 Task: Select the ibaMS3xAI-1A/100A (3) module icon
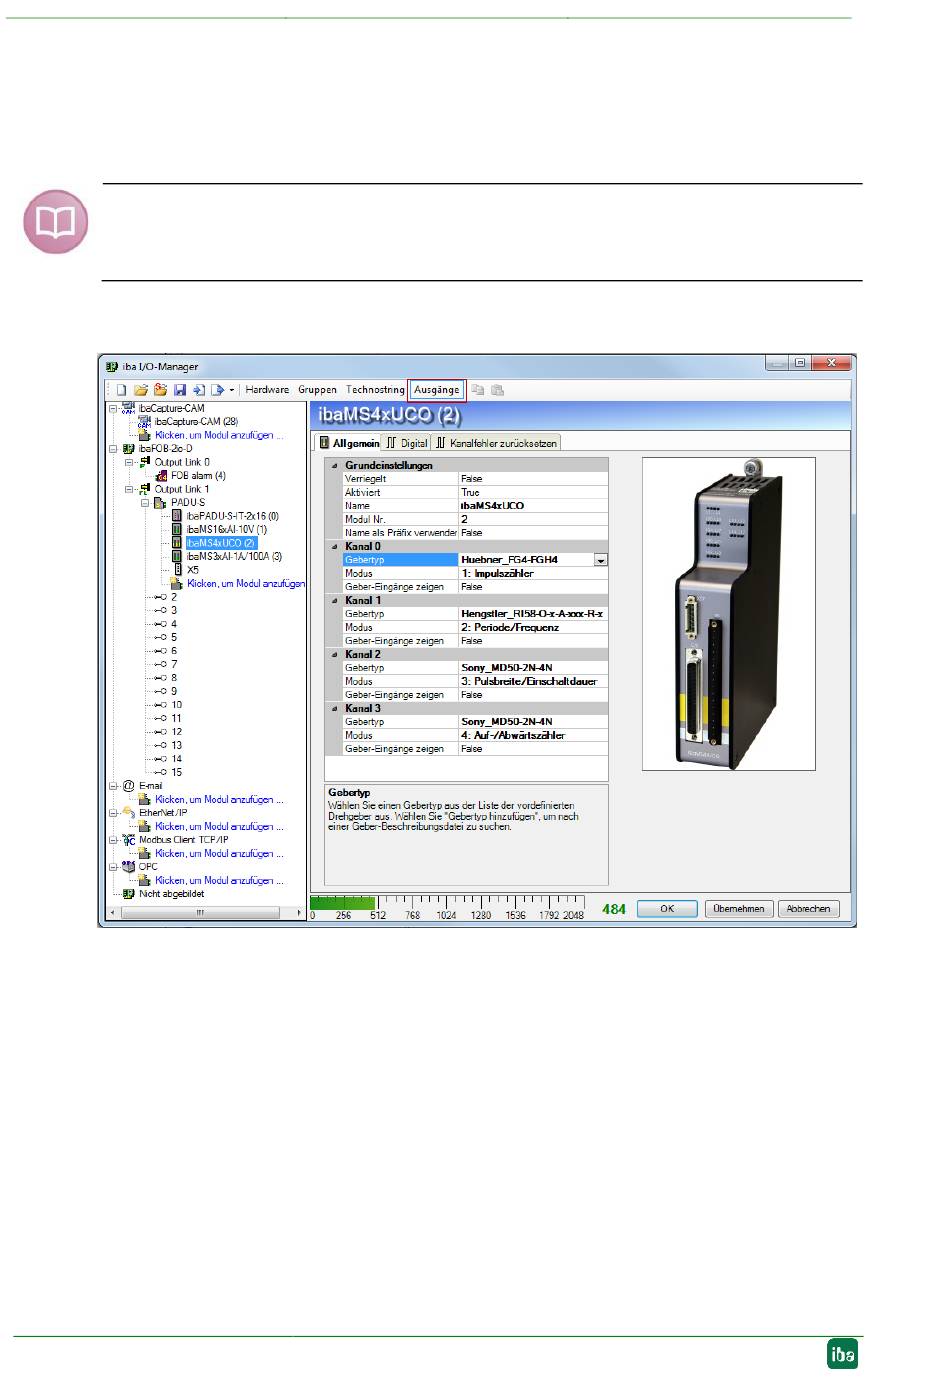coord(177,557)
